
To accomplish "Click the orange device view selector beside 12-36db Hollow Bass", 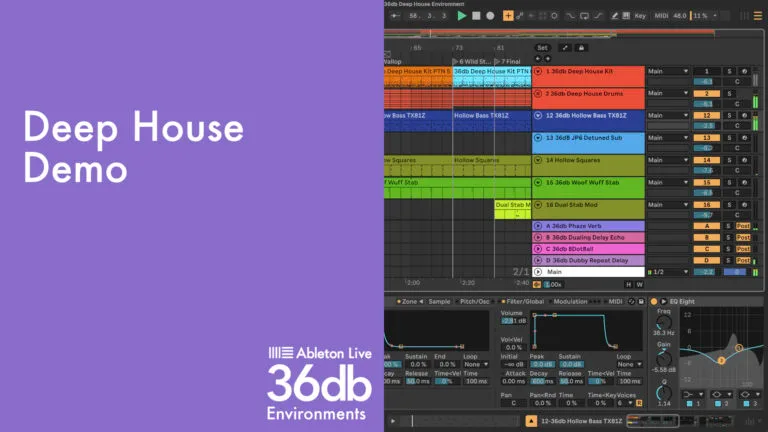I will coord(531,421).
